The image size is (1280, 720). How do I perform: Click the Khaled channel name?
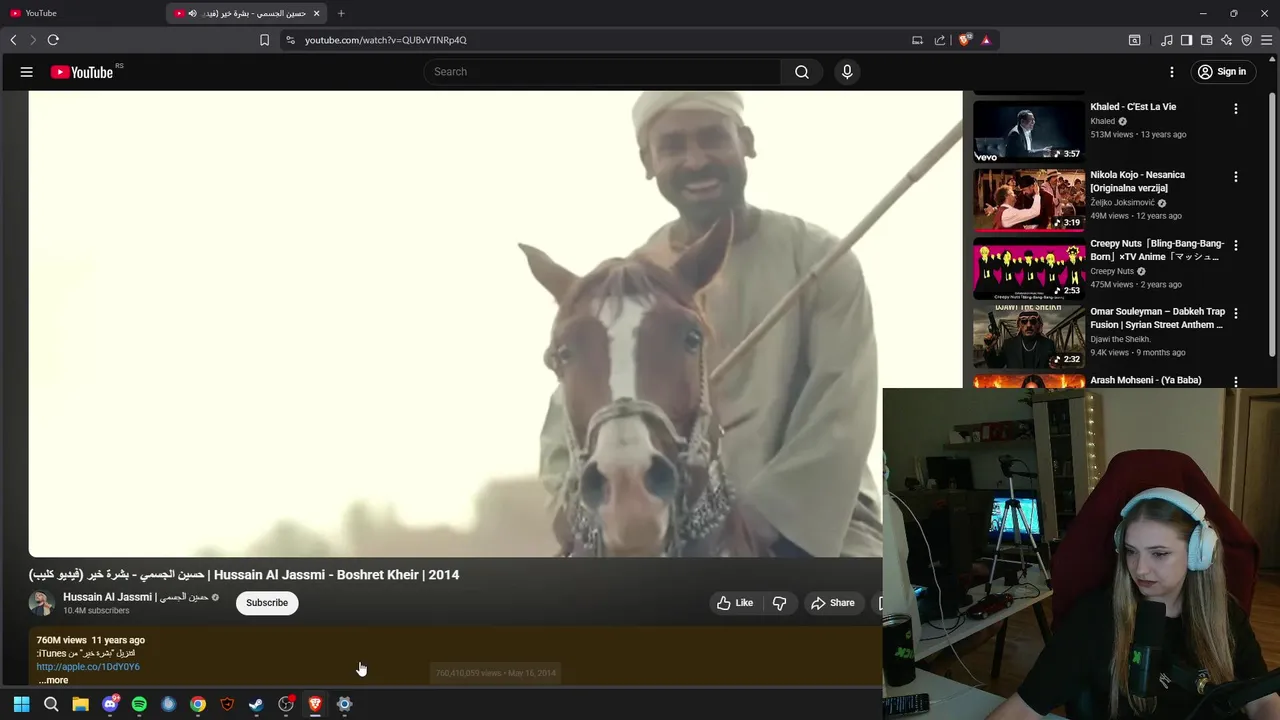1102,121
